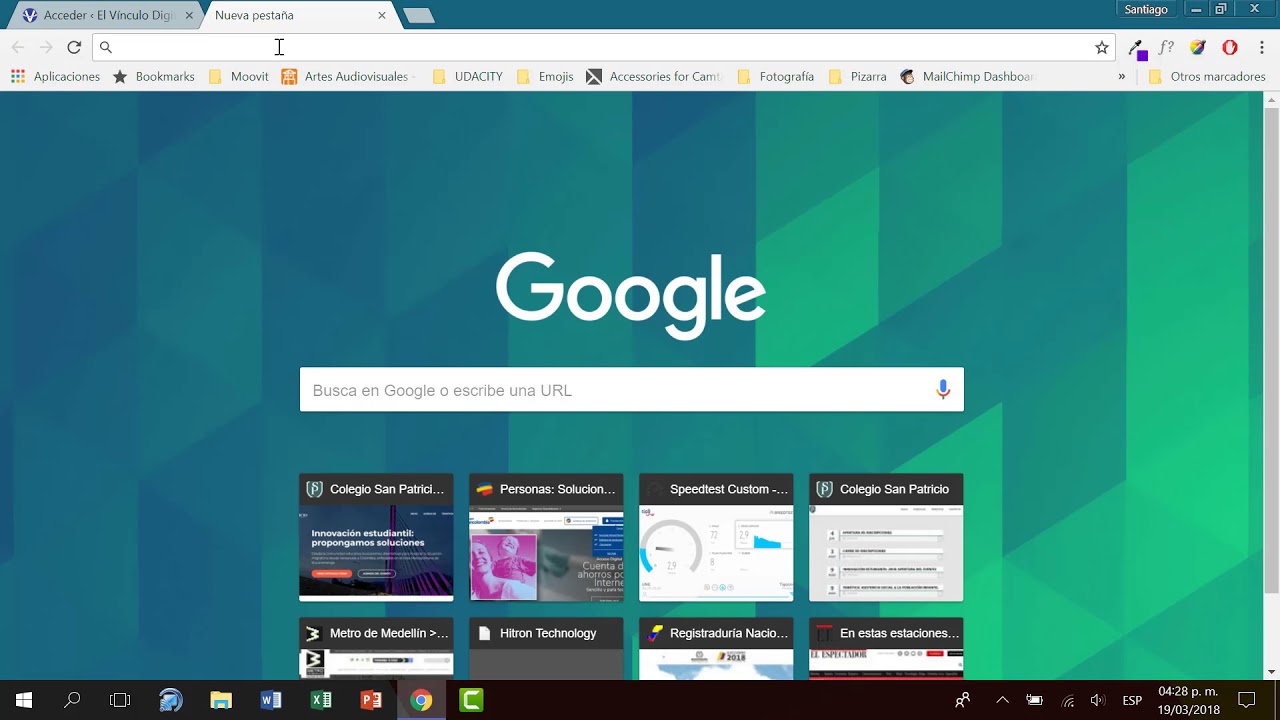Image resolution: width=1280 pixels, height=720 pixels.
Task: Open the UDACITY bookmark folder
Action: point(467,76)
